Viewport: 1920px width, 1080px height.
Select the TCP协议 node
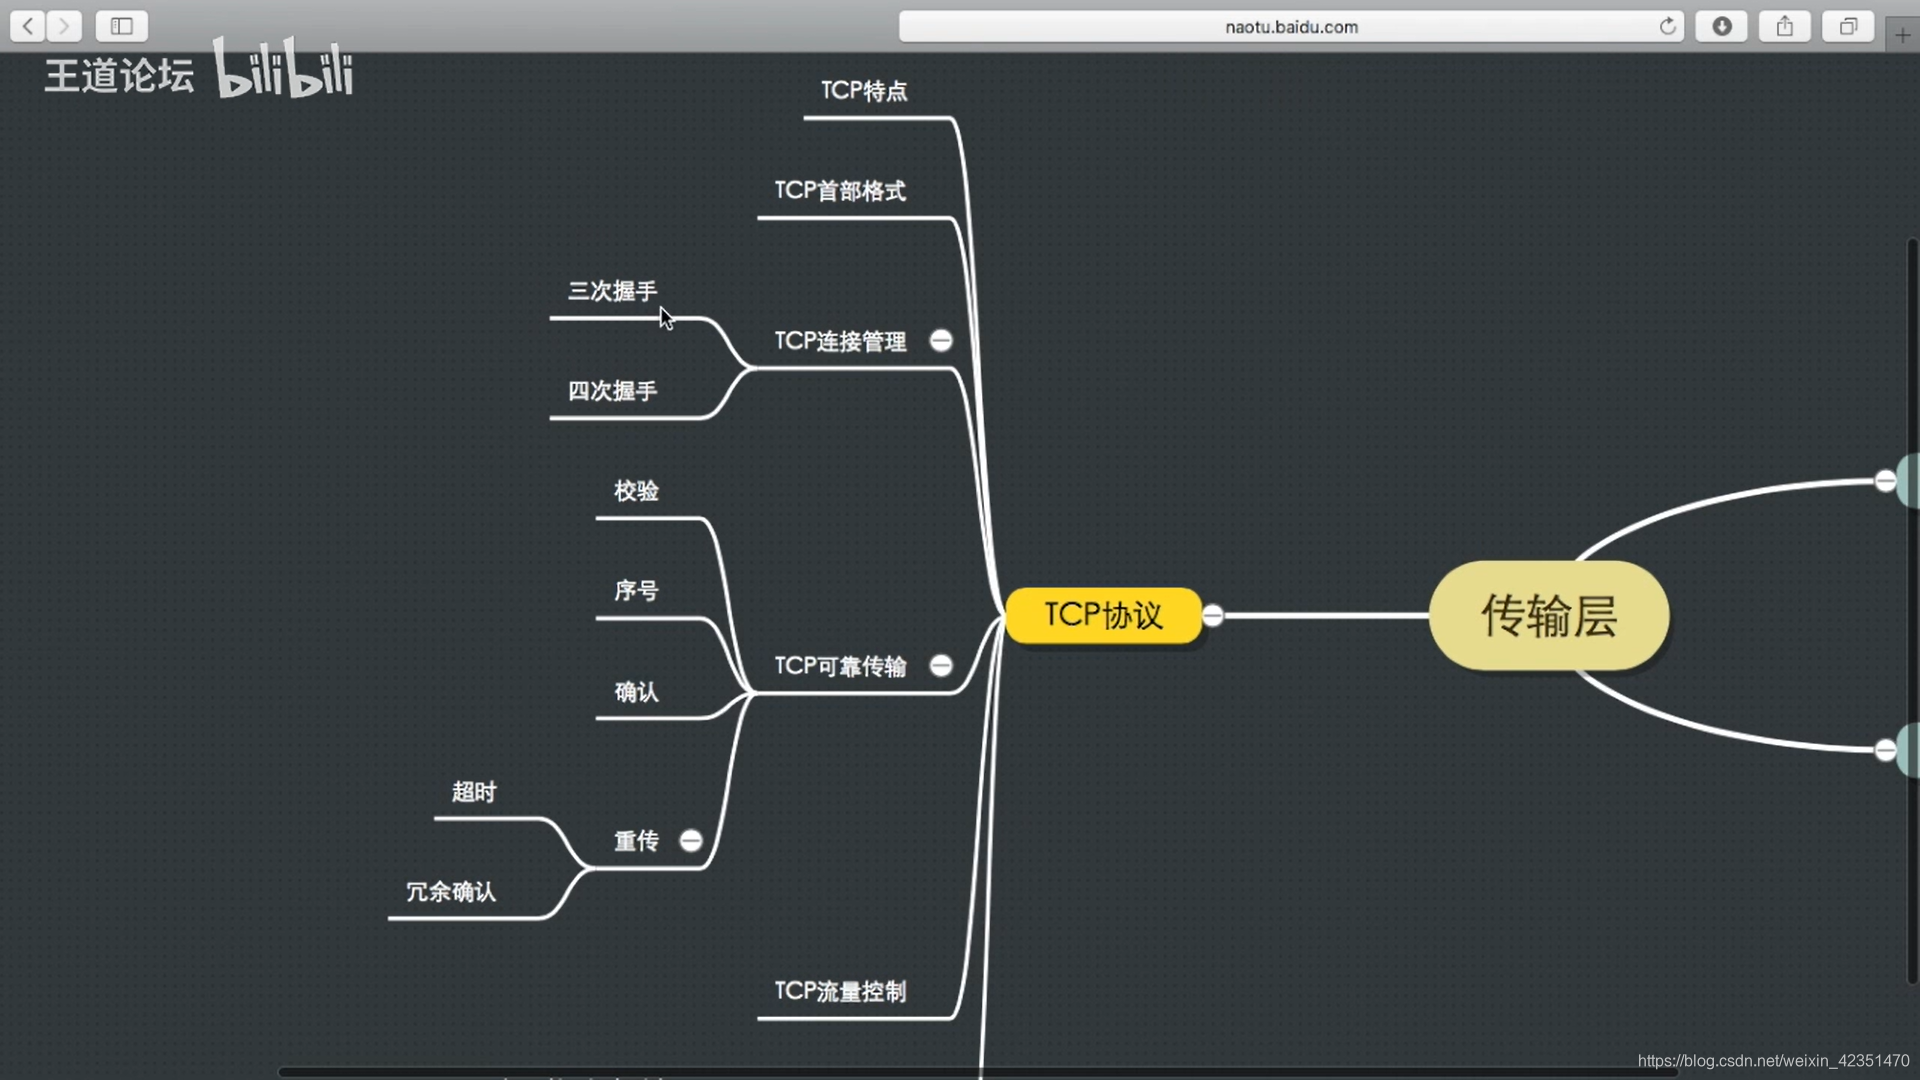1104,615
